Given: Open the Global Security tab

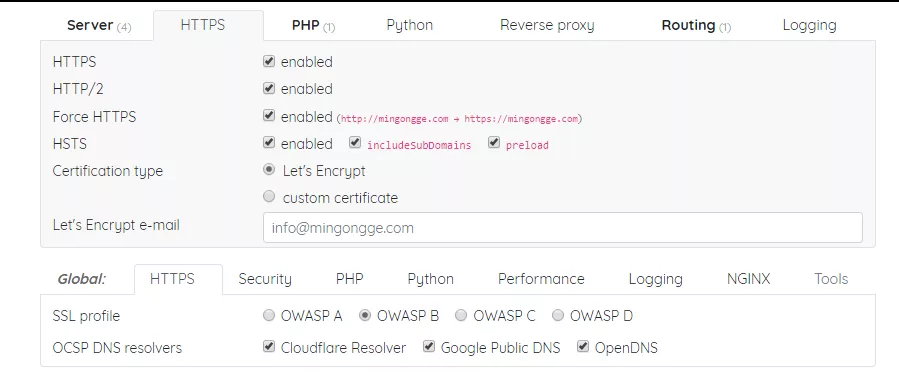Looking at the screenshot, I should click(265, 279).
